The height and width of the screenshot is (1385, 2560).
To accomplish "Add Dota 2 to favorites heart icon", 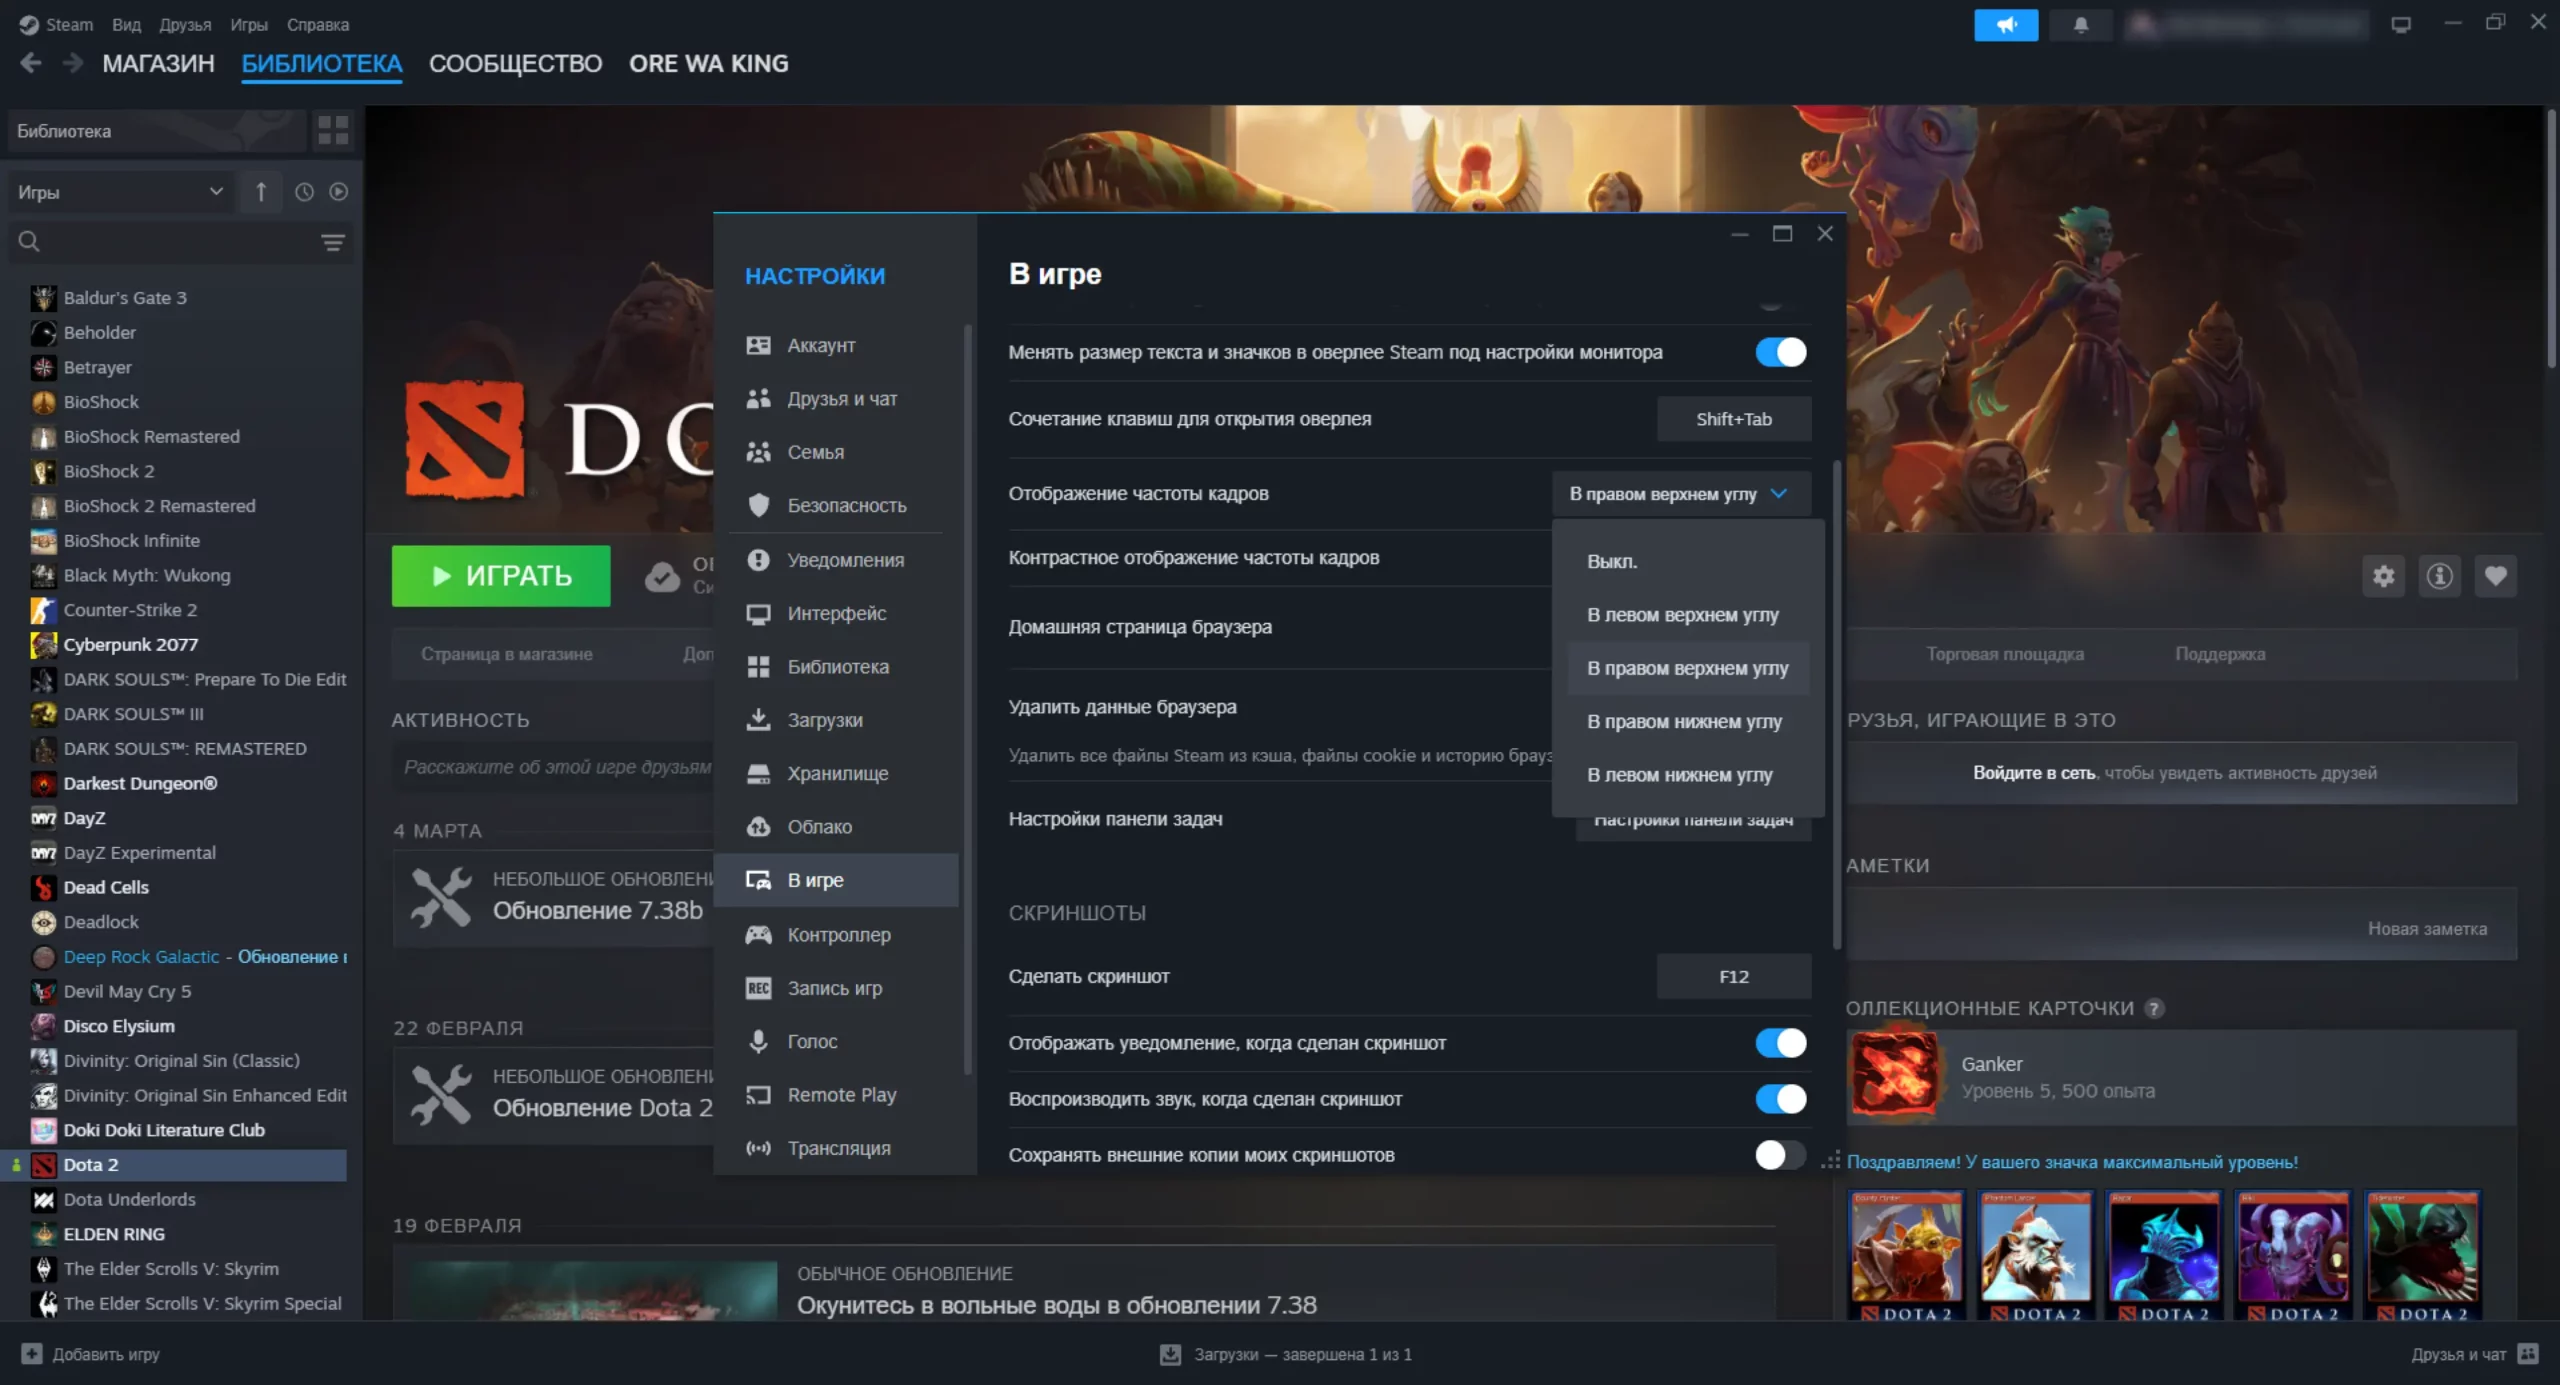I will [x=2495, y=576].
